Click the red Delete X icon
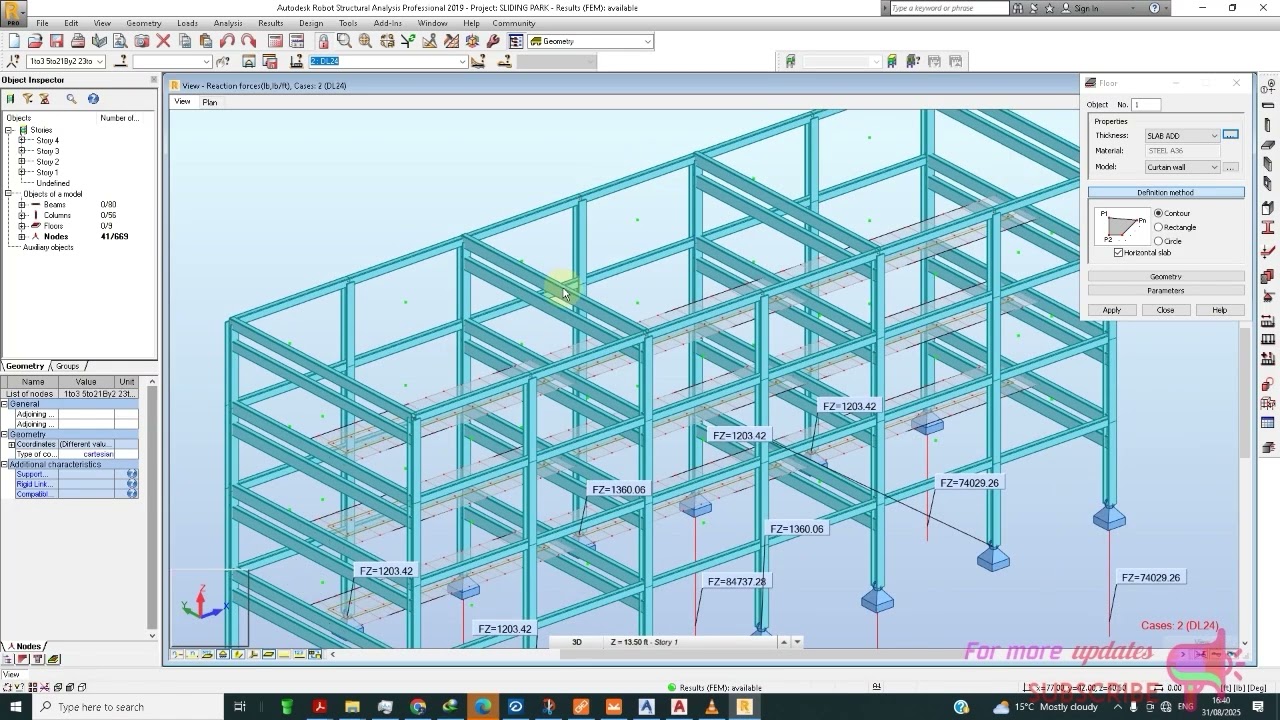Image resolution: width=1280 pixels, height=720 pixels. [x=163, y=41]
